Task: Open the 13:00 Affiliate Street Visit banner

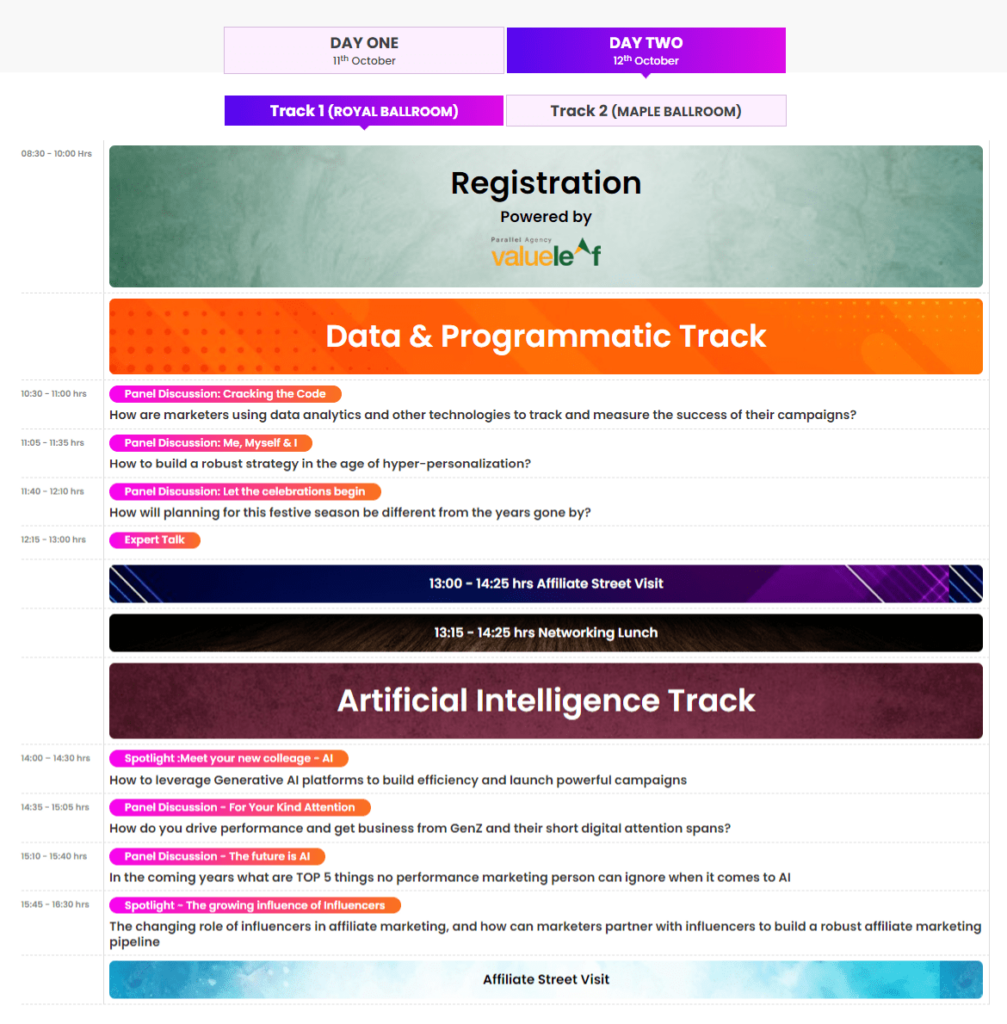Action: [546, 584]
